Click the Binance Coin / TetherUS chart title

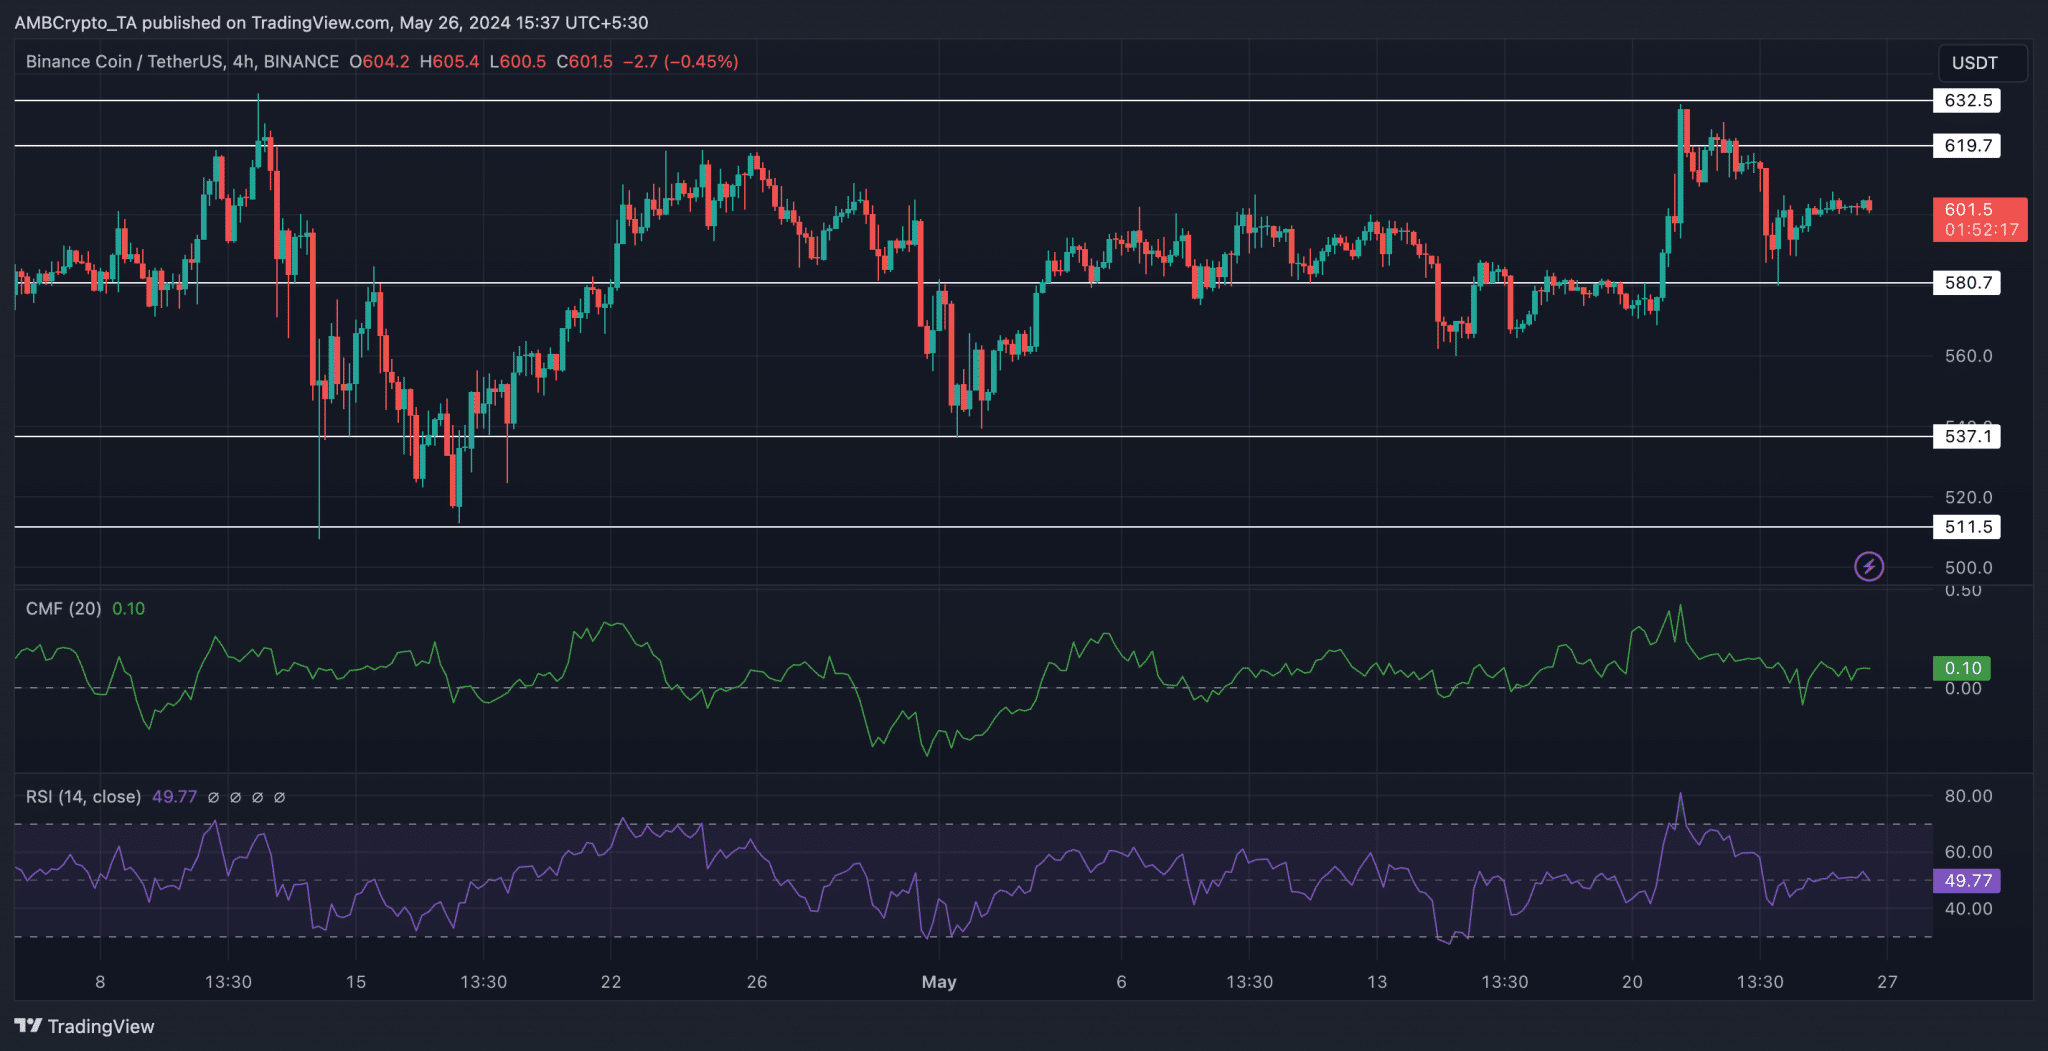coord(182,62)
